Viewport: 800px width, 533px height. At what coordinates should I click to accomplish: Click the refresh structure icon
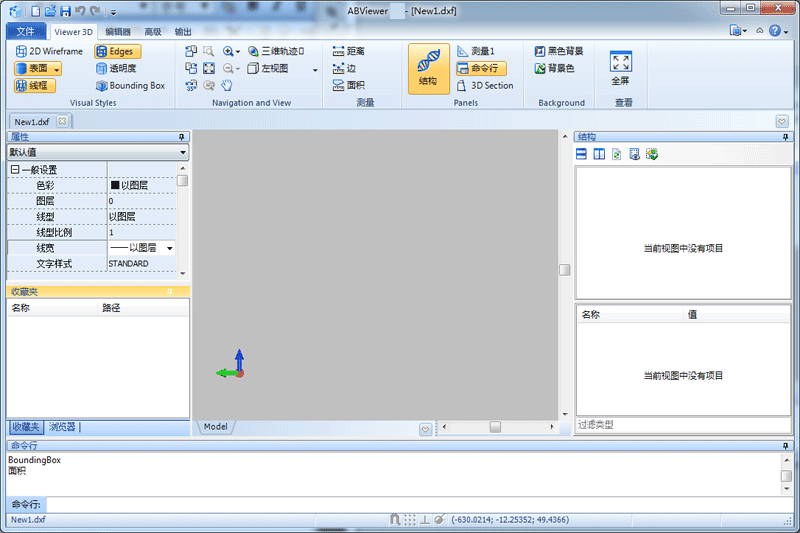coord(616,154)
